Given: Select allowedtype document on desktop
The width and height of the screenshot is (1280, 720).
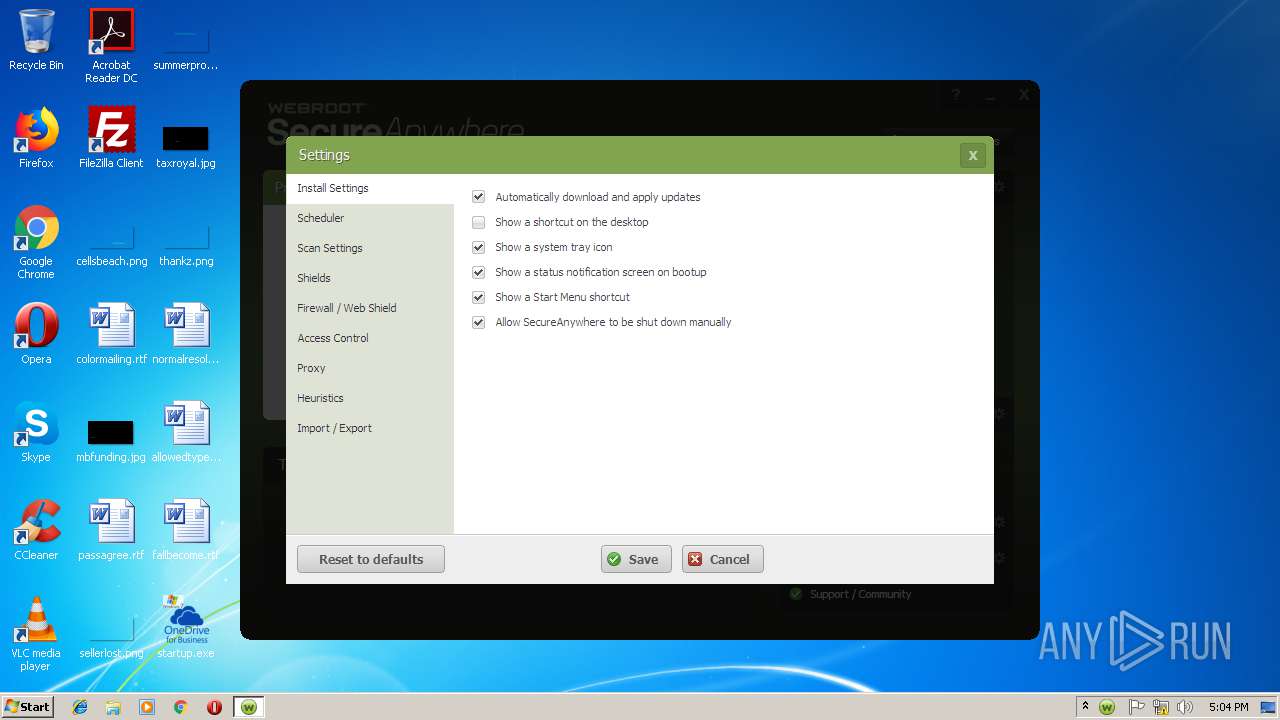Looking at the screenshot, I should pos(186,432).
